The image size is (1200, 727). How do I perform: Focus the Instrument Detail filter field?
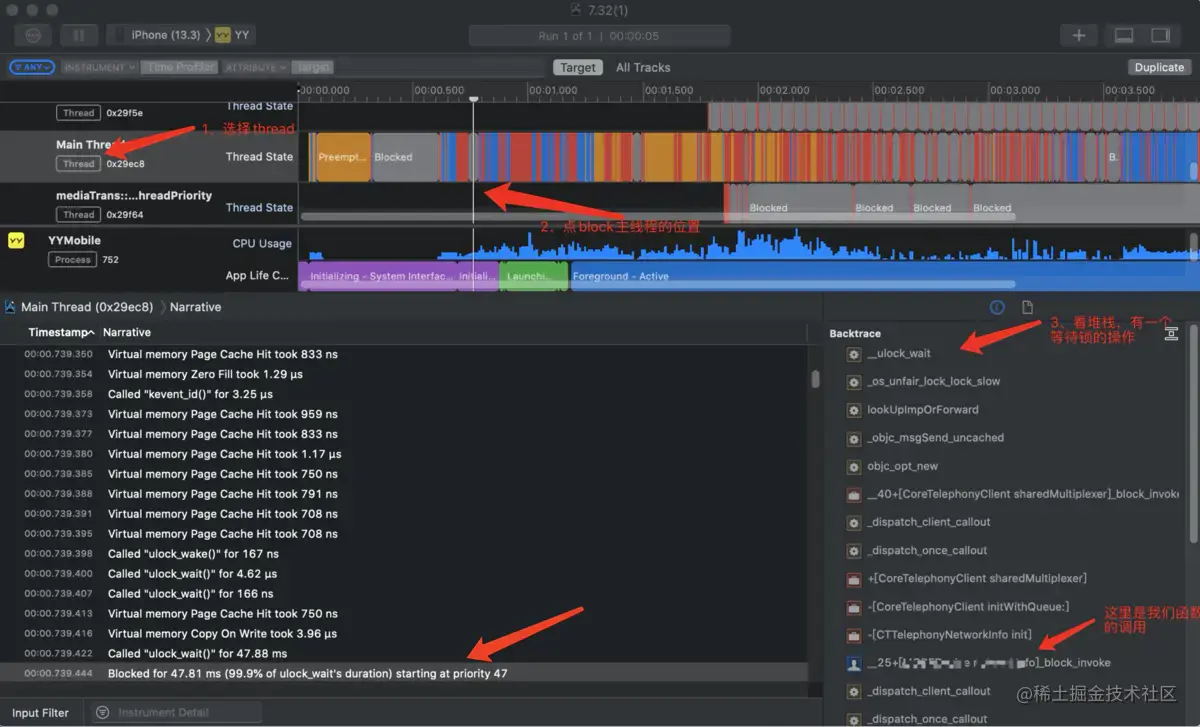[176, 713]
